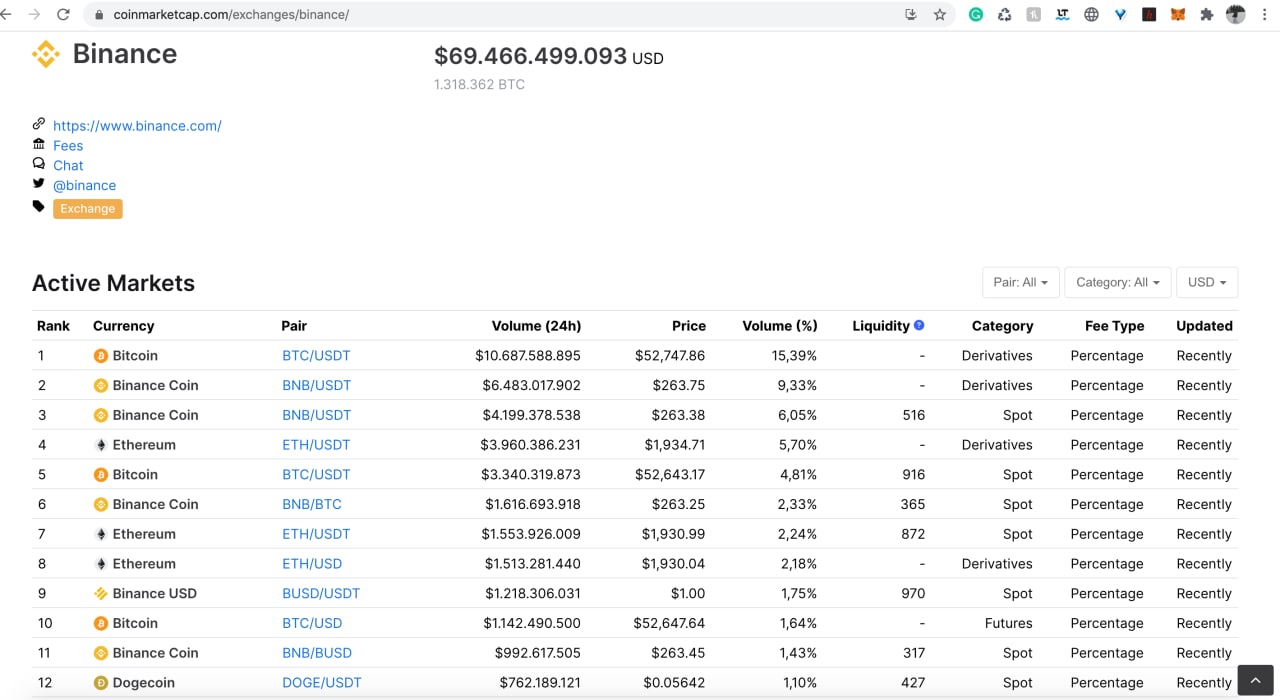Click the Liquidity info question-mark icon
This screenshot has height=700, width=1280.
pyautogui.click(x=919, y=325)
